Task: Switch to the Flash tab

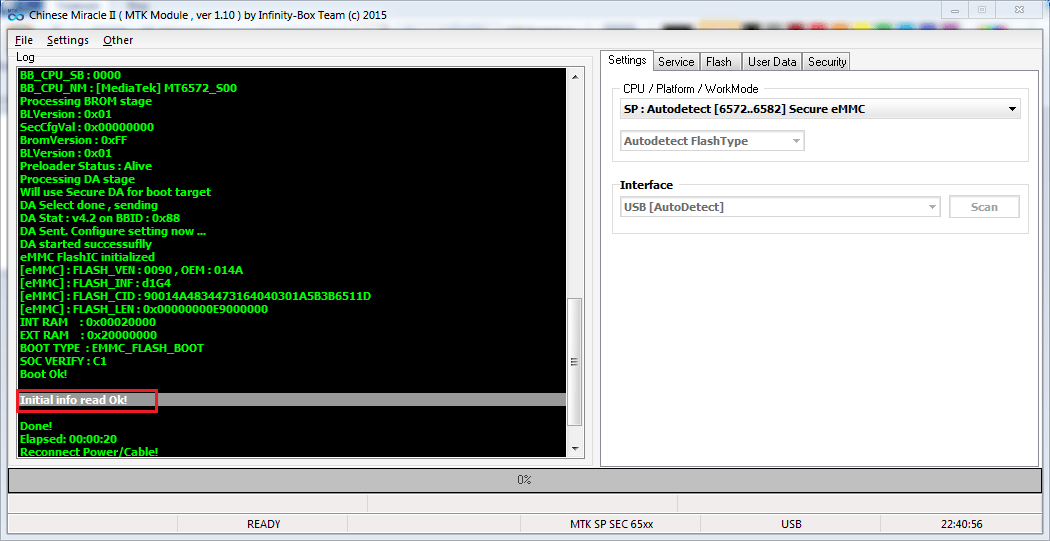Action: 719,62
